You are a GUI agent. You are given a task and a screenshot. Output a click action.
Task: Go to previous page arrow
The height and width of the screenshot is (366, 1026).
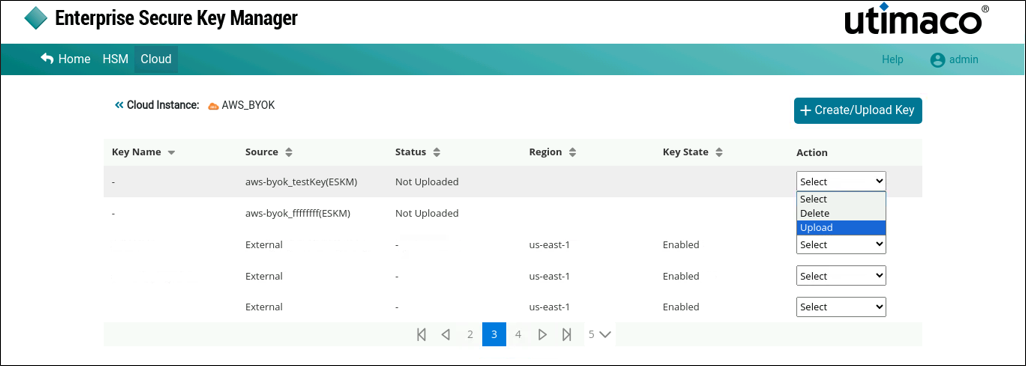coord(446,335)
